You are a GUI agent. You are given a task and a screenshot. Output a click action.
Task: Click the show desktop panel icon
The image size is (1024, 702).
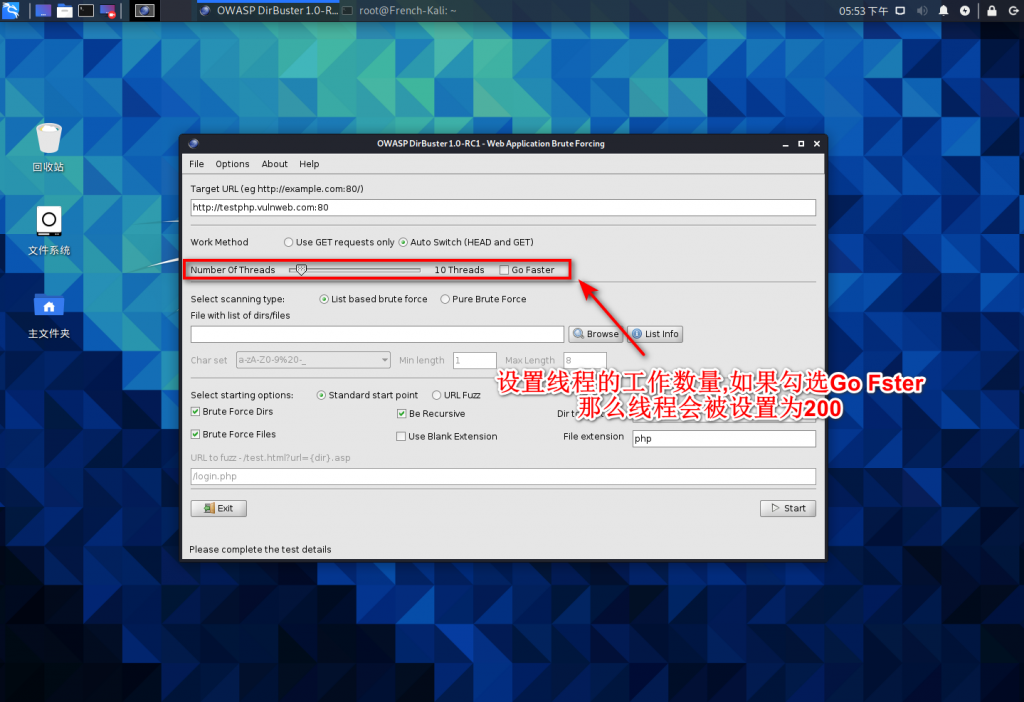tap(43, 11)
